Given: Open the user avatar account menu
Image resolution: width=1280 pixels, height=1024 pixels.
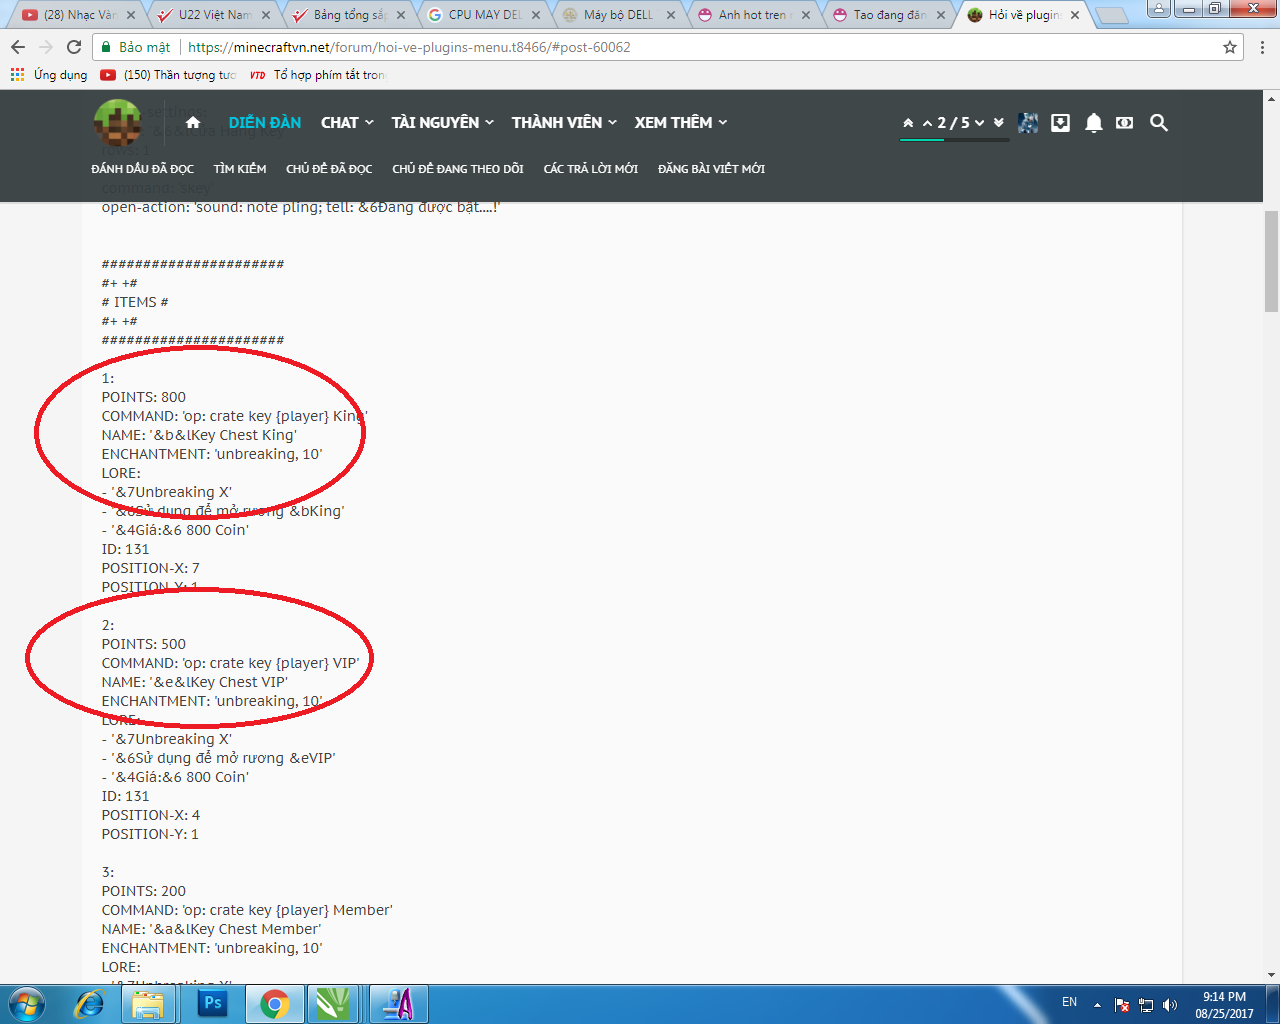Looking at the screenshot, I should coord(1028,122).
